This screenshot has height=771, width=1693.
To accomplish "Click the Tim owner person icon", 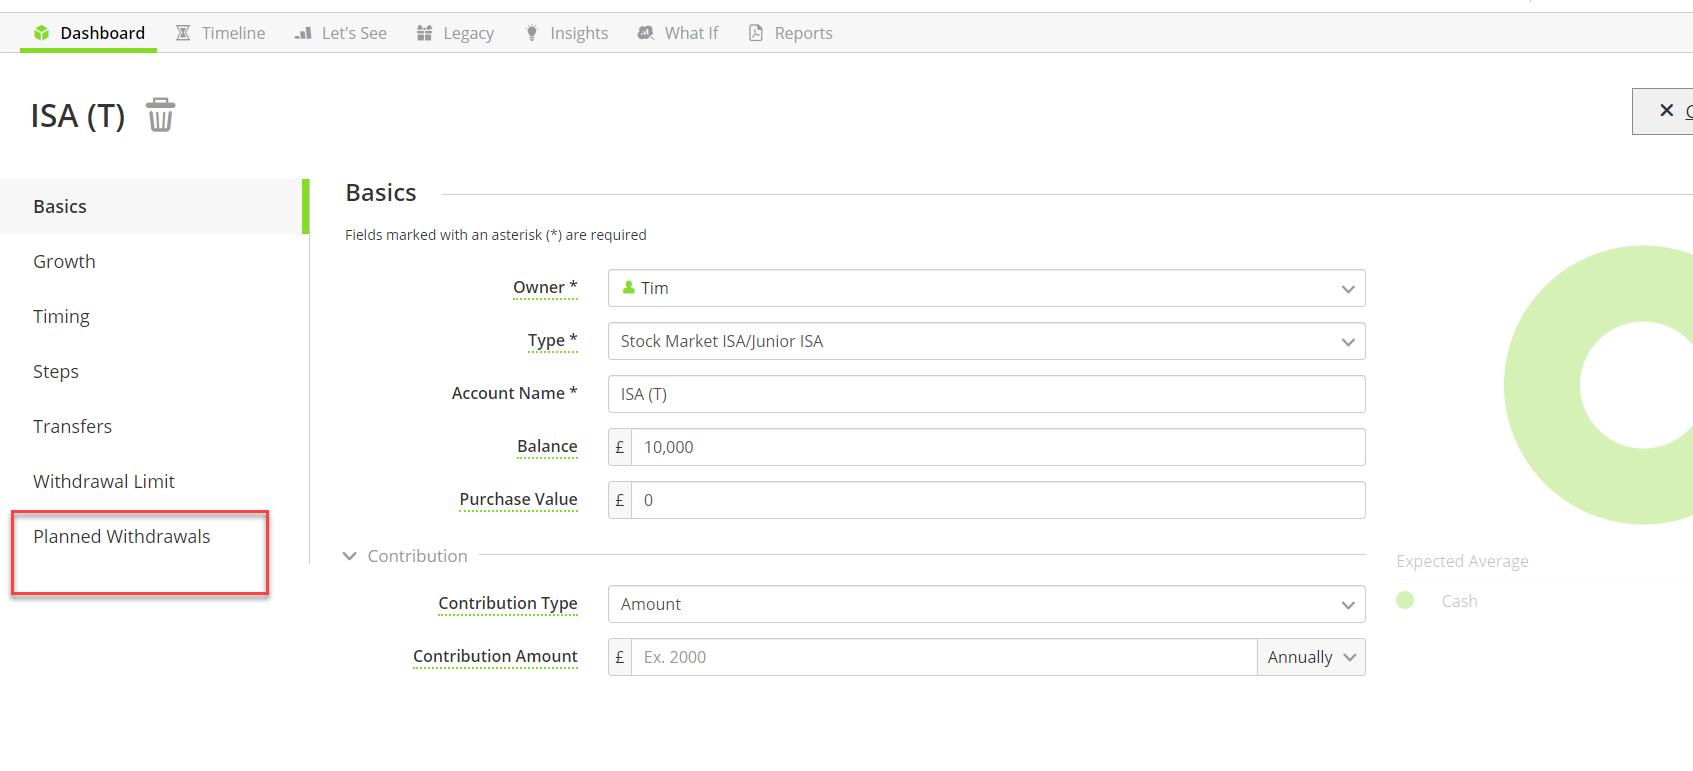I will point(629,287).
